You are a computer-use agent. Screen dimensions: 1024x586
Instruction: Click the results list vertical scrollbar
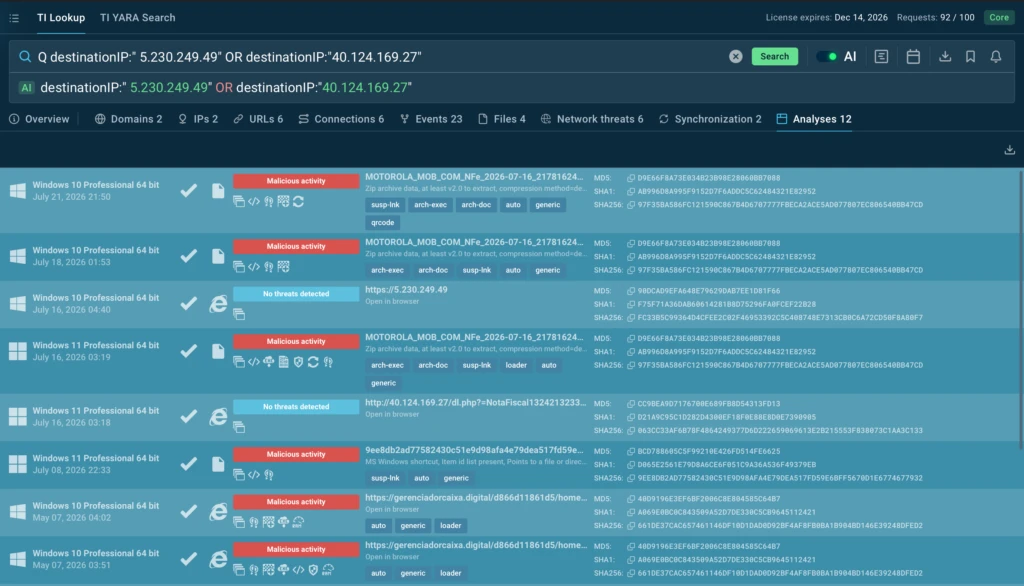click(x=1021, y=310)
